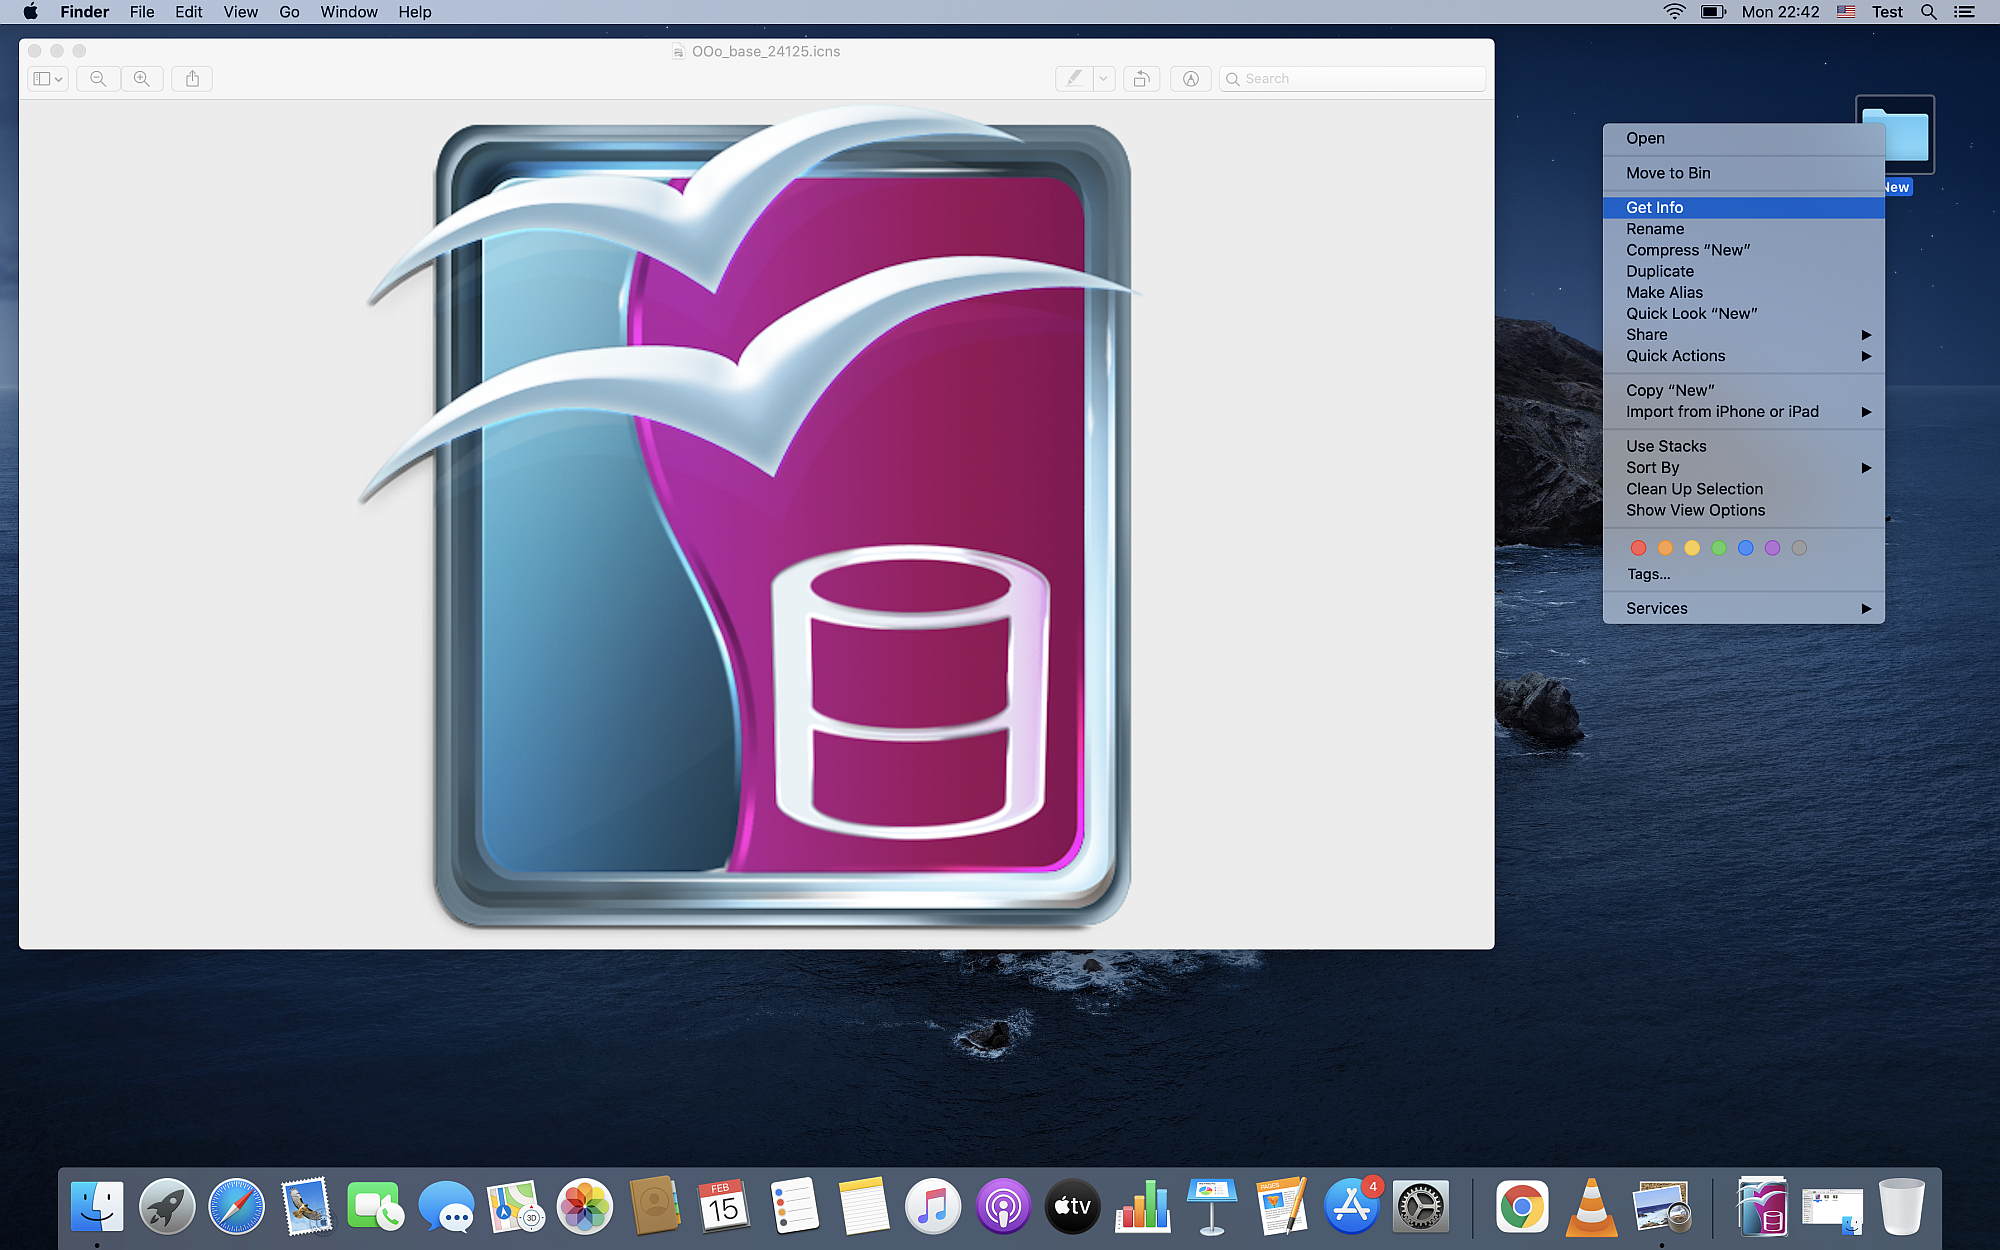Open System Preferences from dock

click(1420, 1205)
